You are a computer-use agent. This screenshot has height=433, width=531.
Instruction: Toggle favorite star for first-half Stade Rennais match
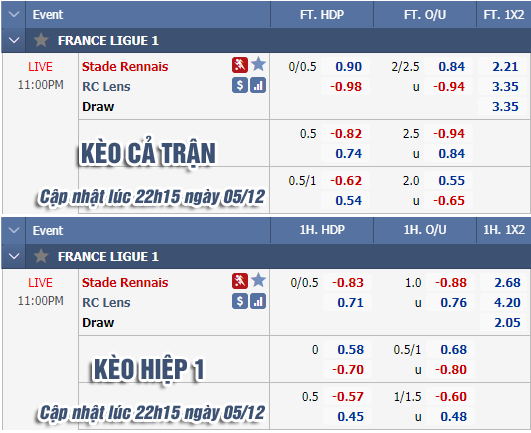(x=258, y=280)
